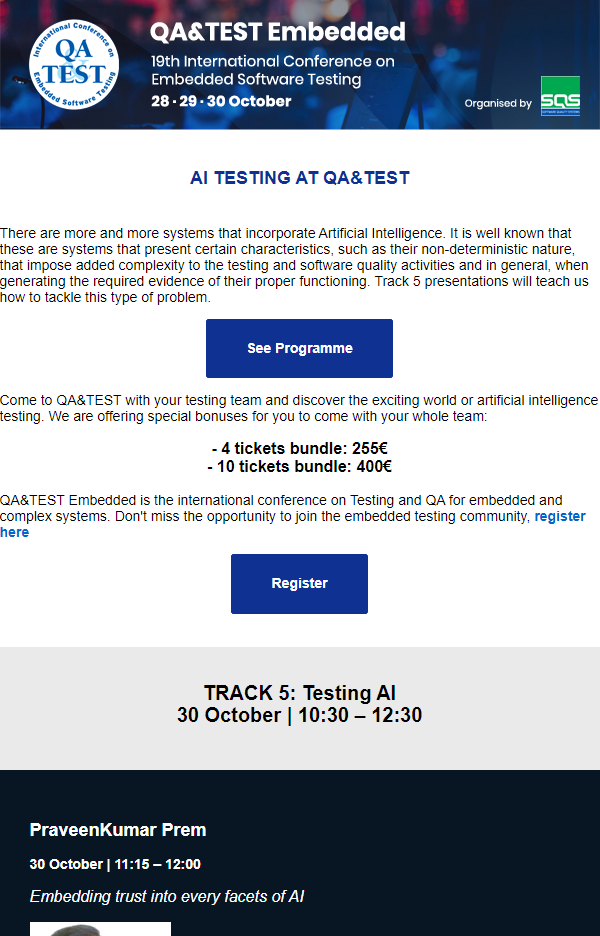The width and height of the screenshot is (600, 936).
Task: Select the 'TRACK 5: Testing AI' heading
Action: (x=300, y=692)
